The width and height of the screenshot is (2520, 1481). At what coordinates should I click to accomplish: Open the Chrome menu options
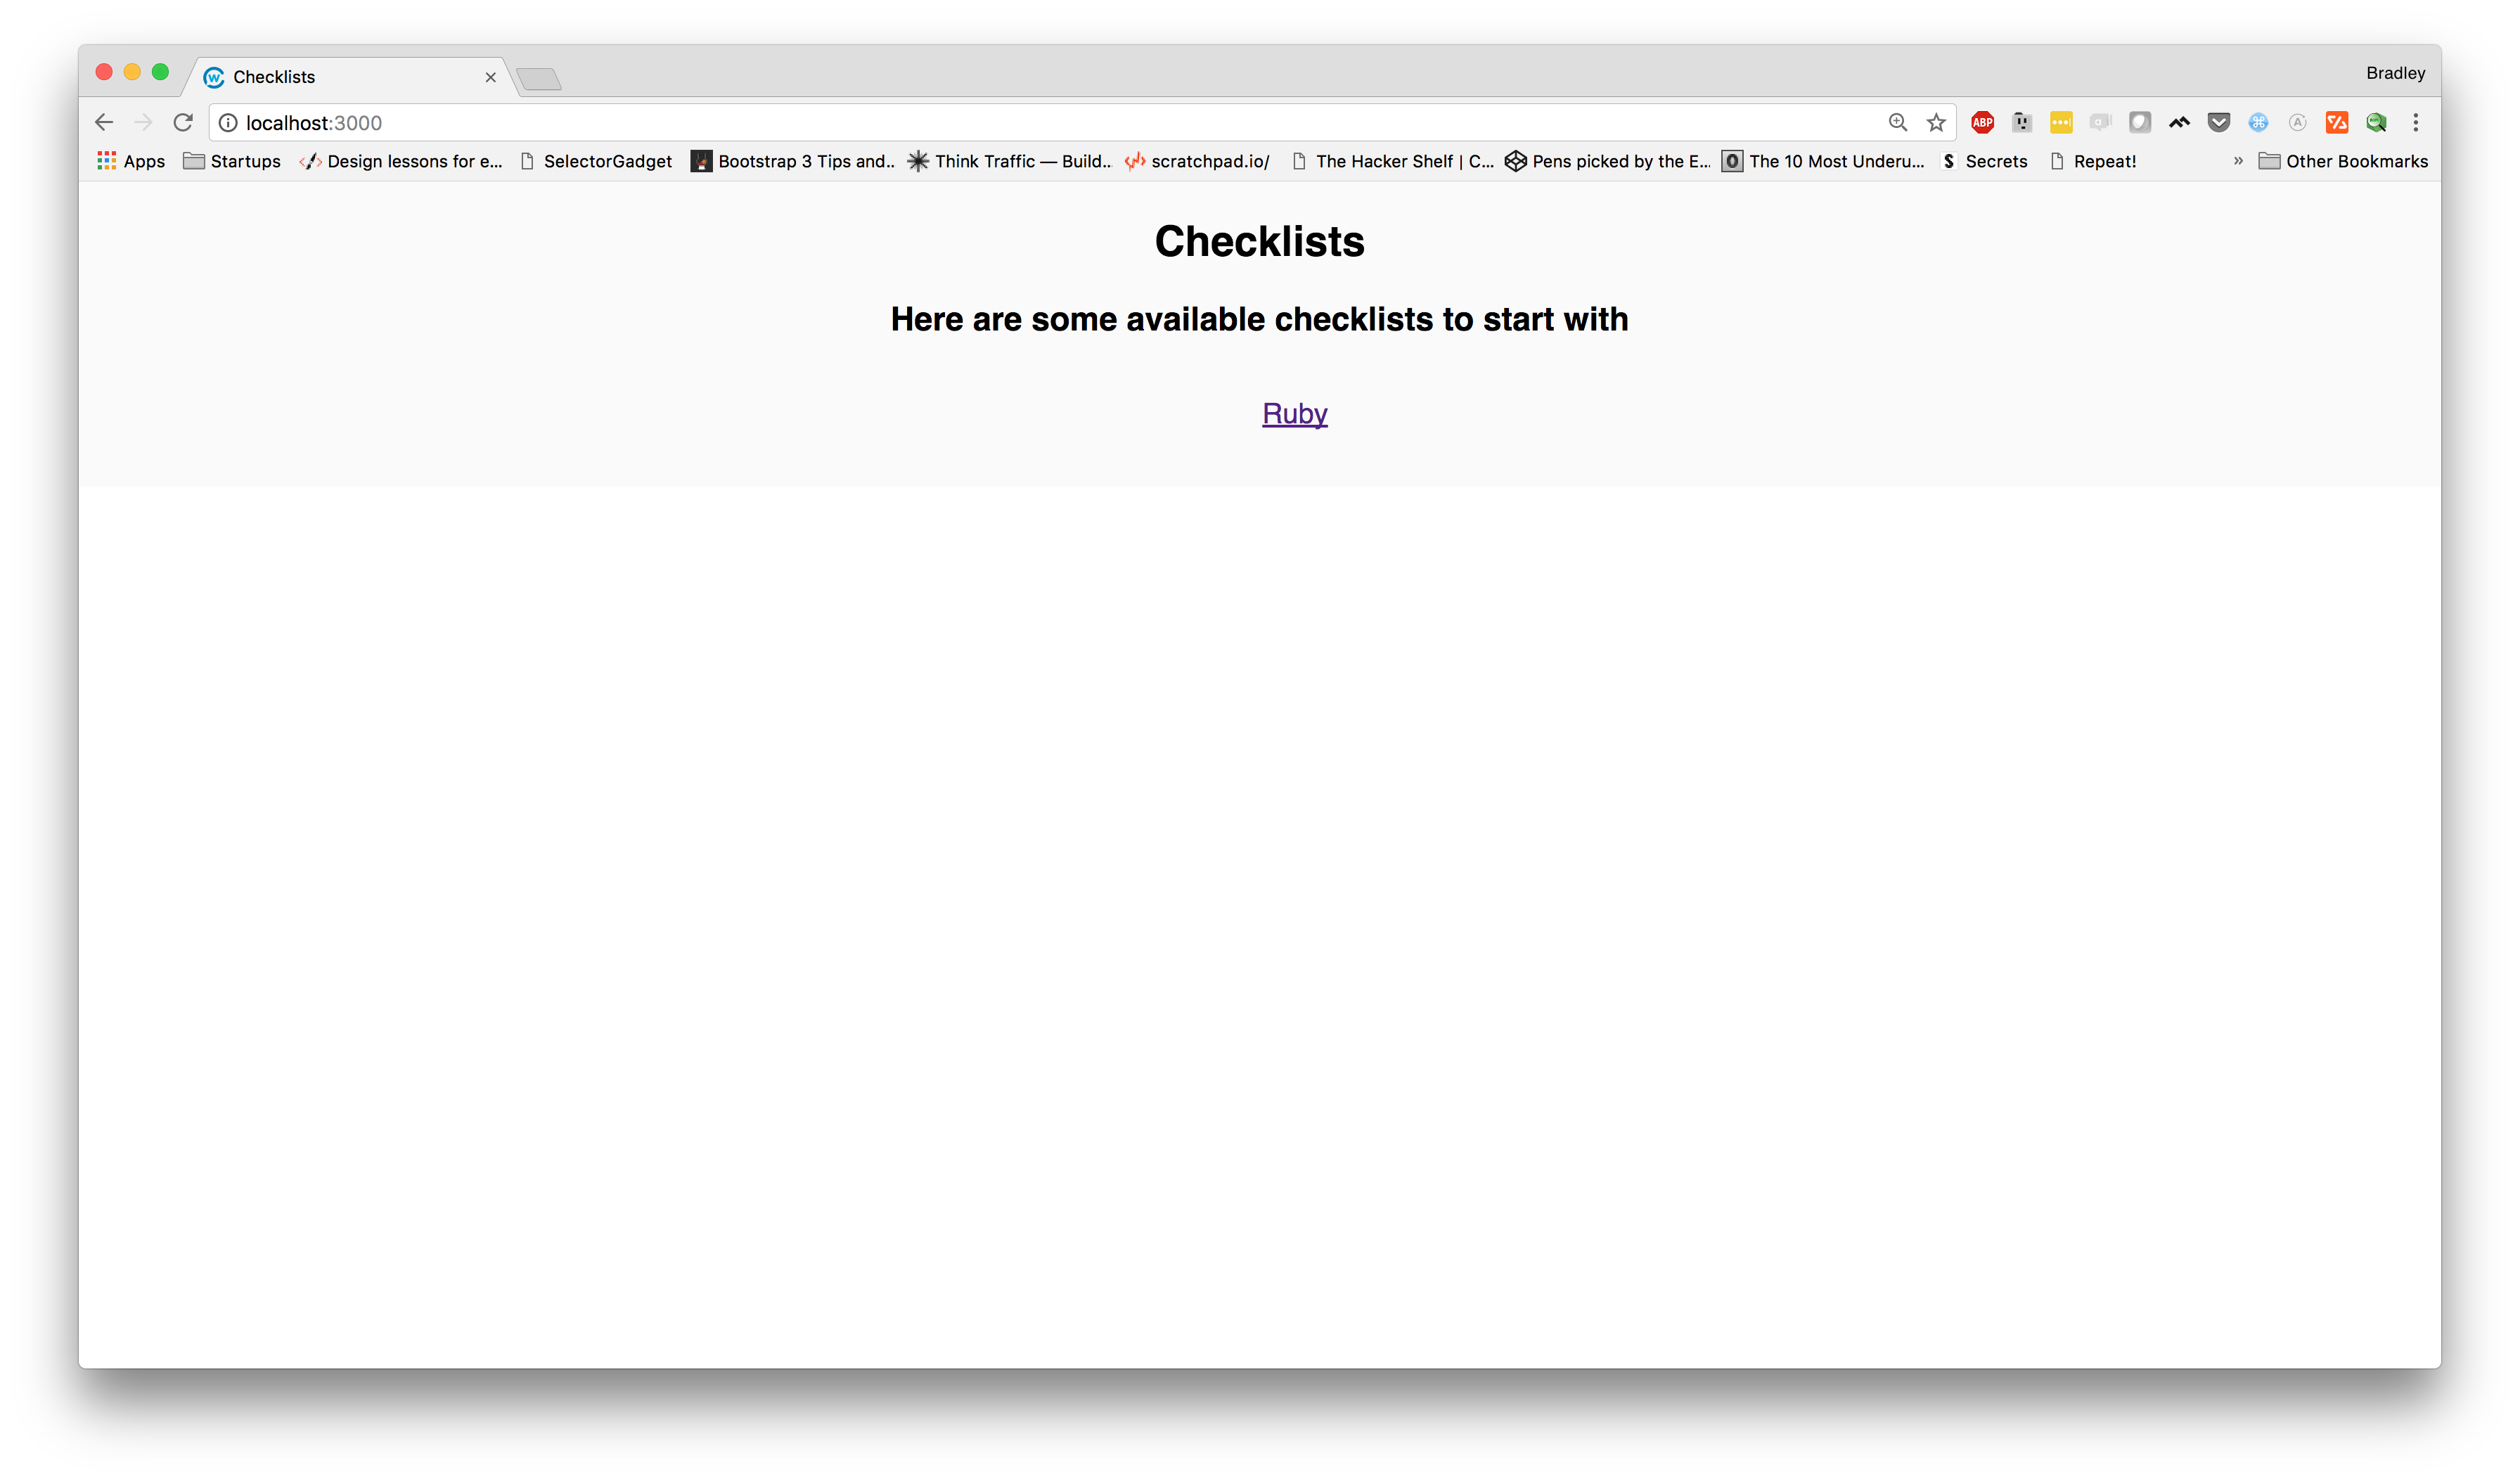pos(2416,122)
